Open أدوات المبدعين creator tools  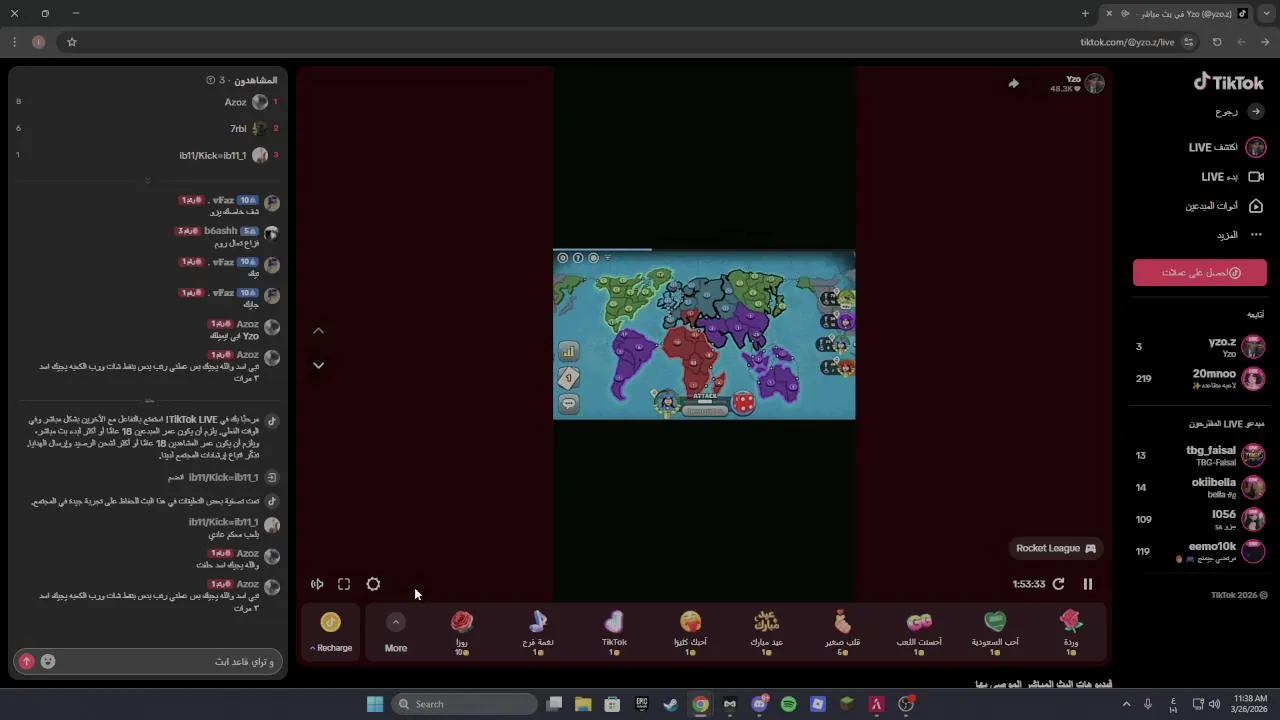tap(1224, 206)
